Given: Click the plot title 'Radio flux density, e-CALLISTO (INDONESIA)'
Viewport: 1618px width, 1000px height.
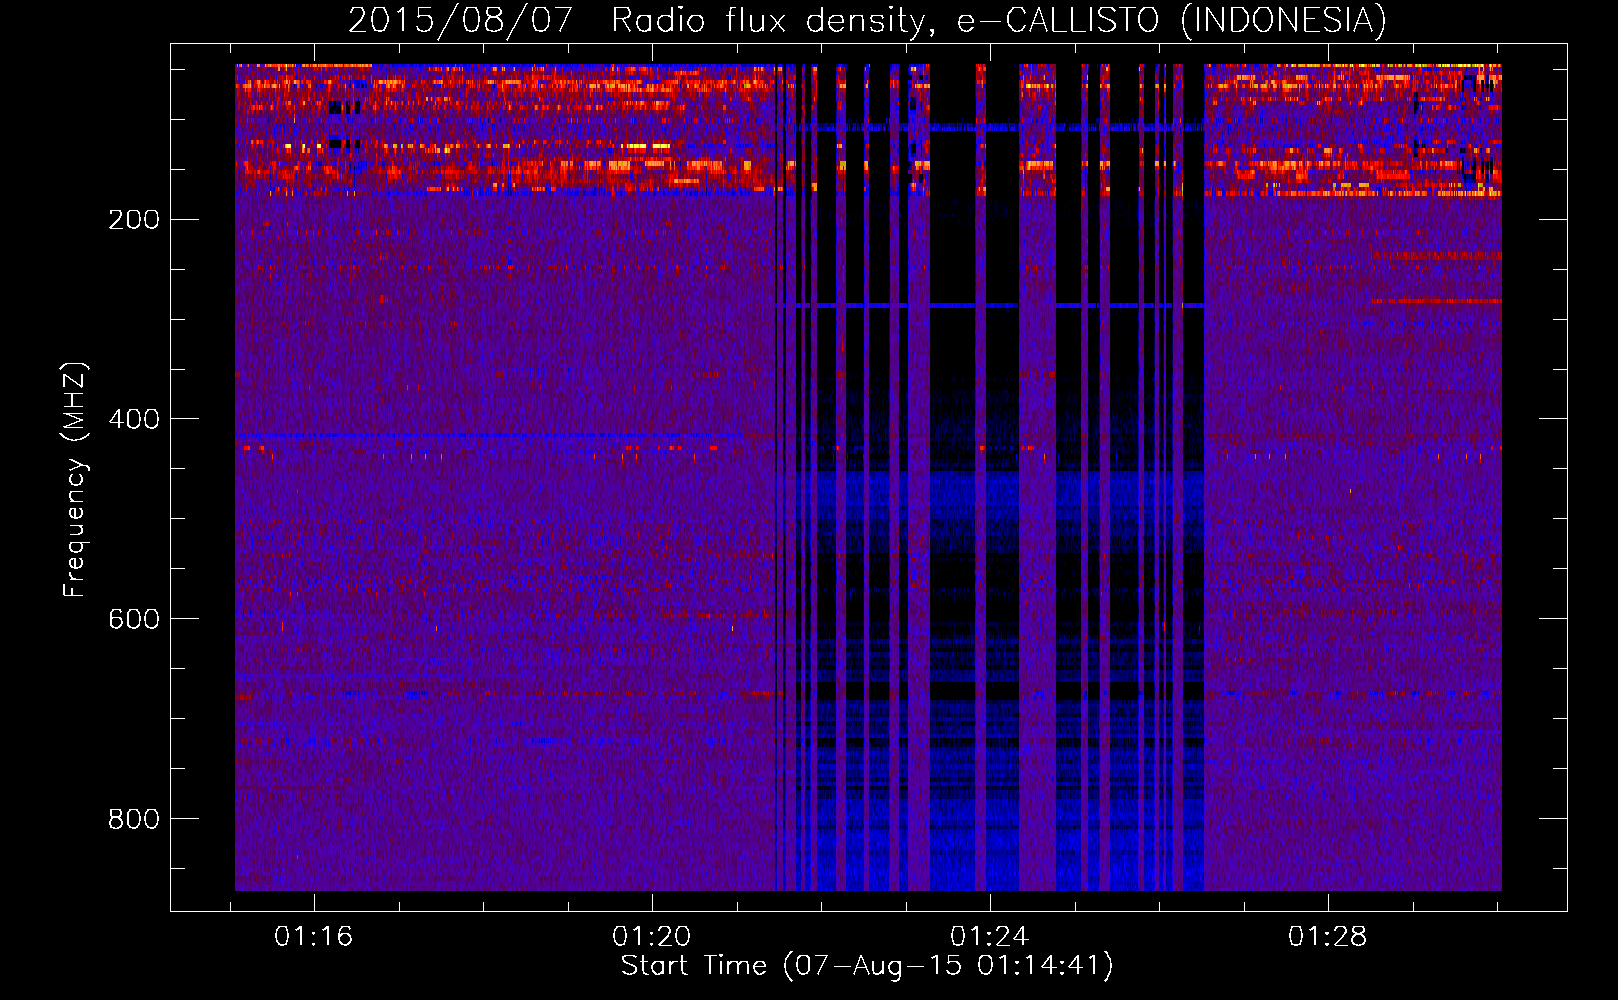Looking at the screenshot, I should [x=999, y=20].
